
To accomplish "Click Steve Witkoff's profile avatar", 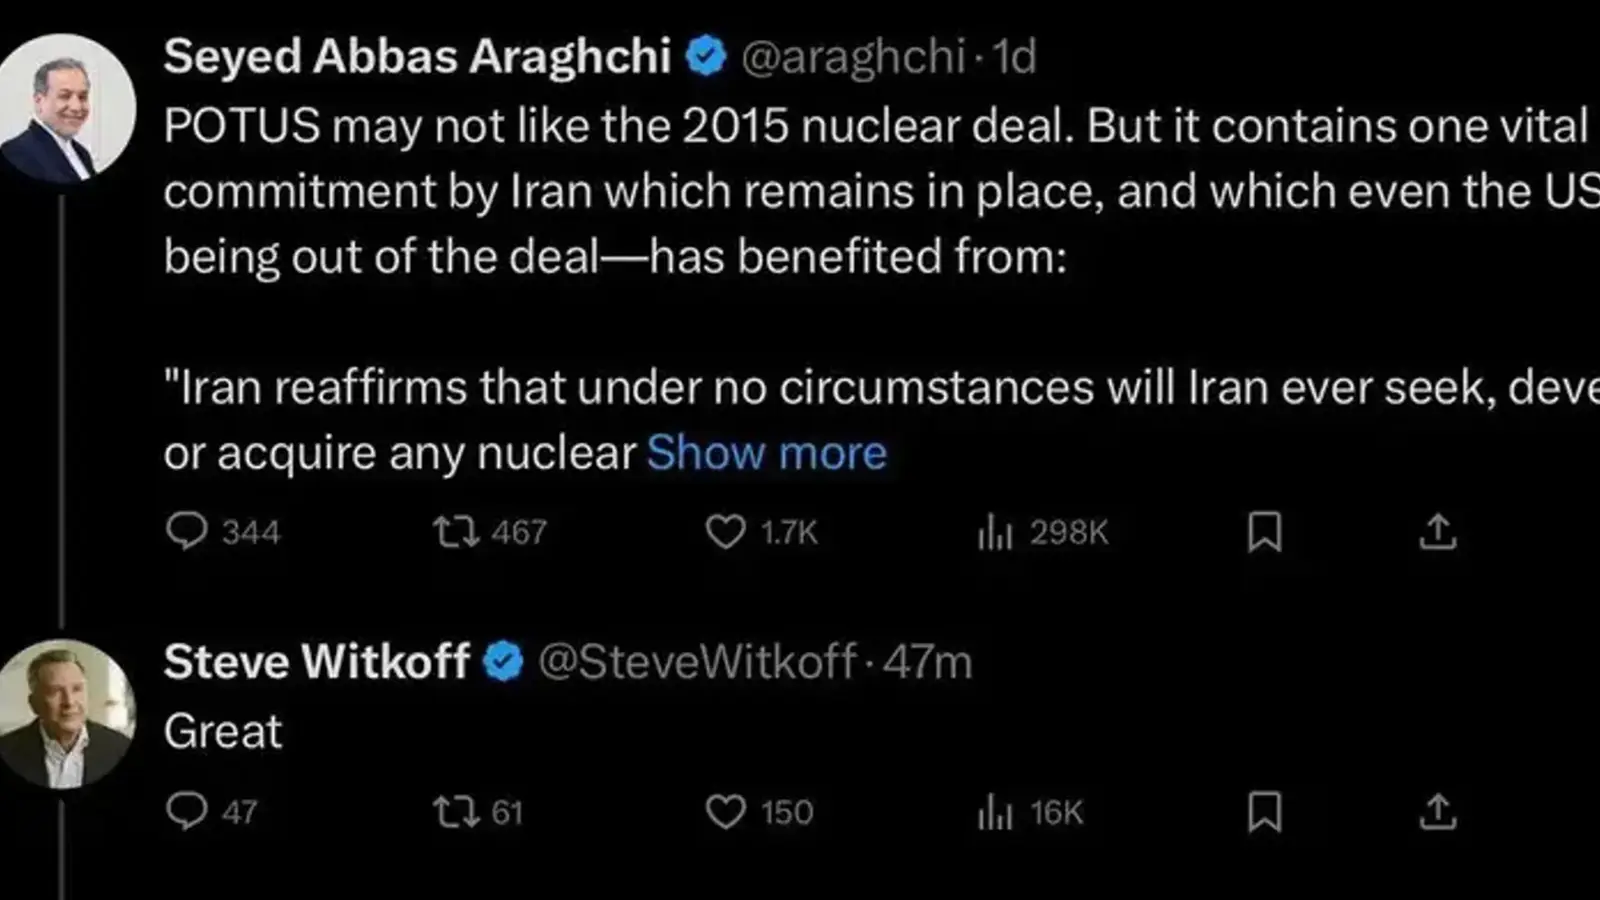I will 67,713.
